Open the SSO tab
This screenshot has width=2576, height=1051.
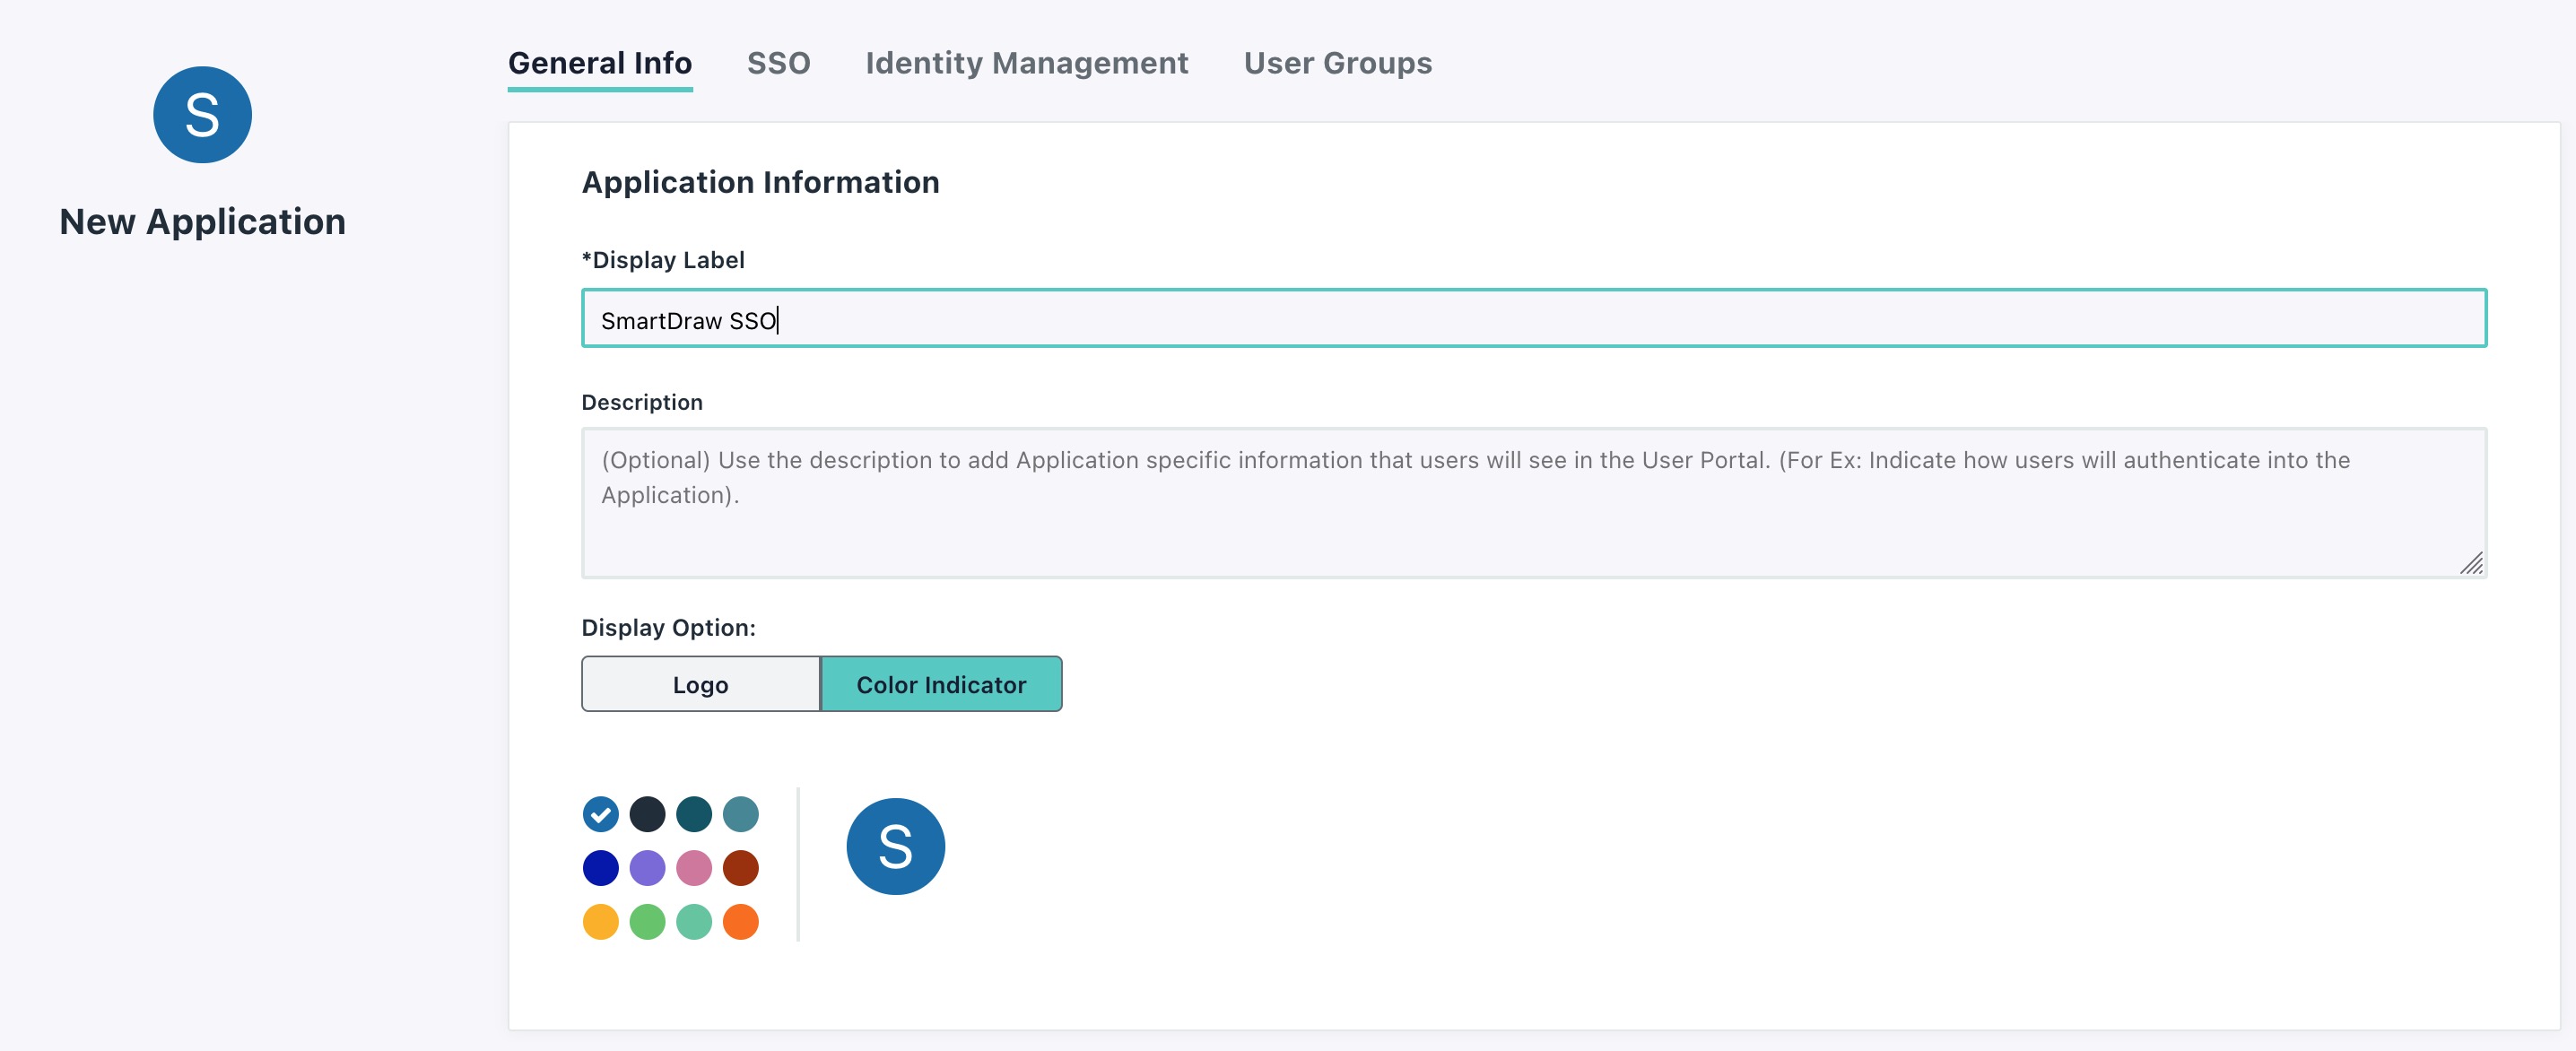pyautogui.click(x=778, y=63)
